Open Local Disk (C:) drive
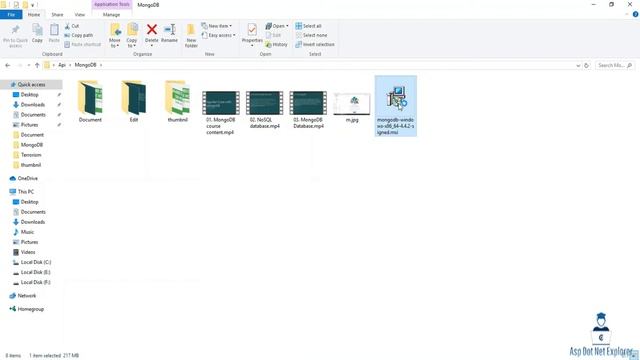 (36, 262)
